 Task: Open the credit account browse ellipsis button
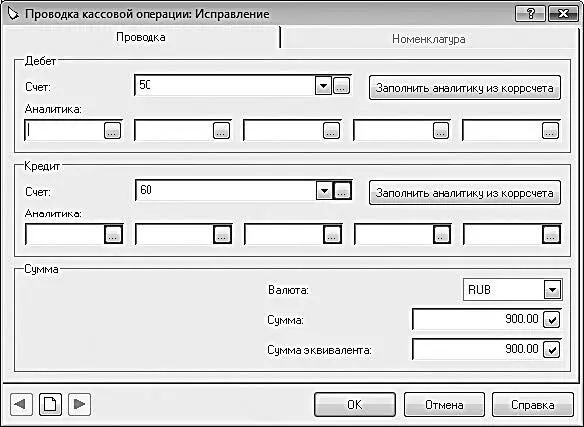342,192
